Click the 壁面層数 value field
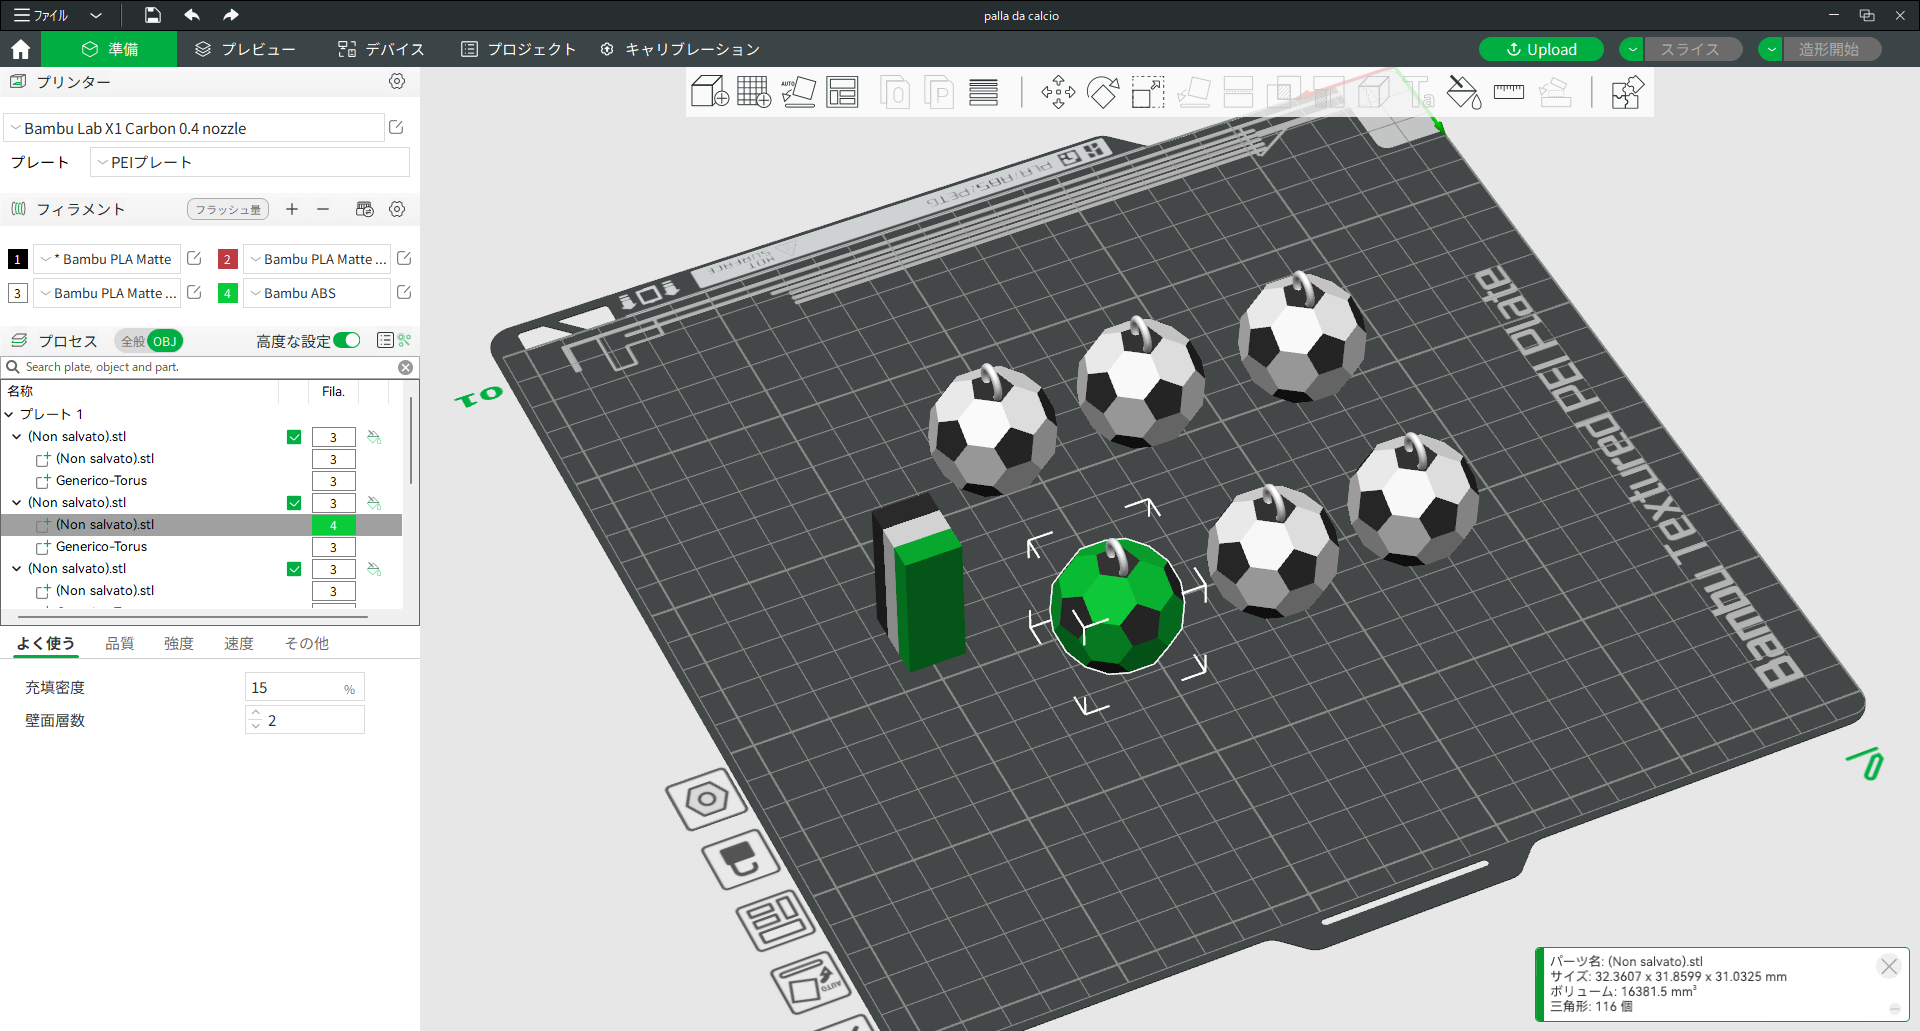 click(x=305, y=720)
